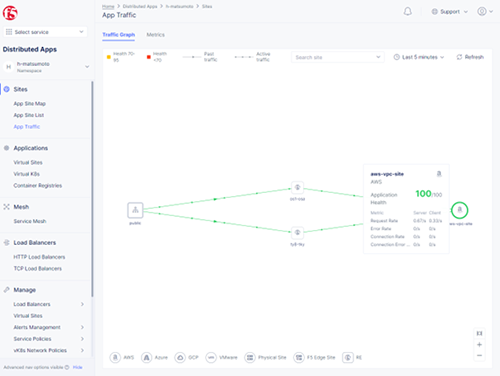Click the Refresh button
Viewport: 500px width, 376px height.
[470, 57]
